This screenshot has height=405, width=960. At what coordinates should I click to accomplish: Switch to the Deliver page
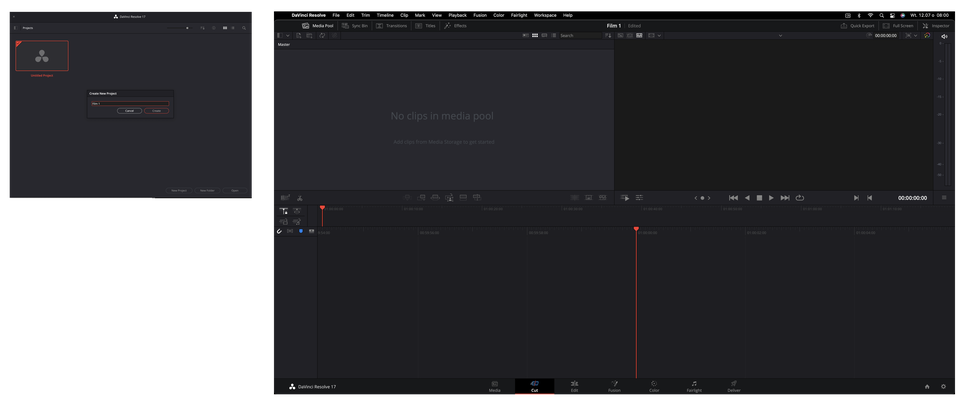point(733,386)
